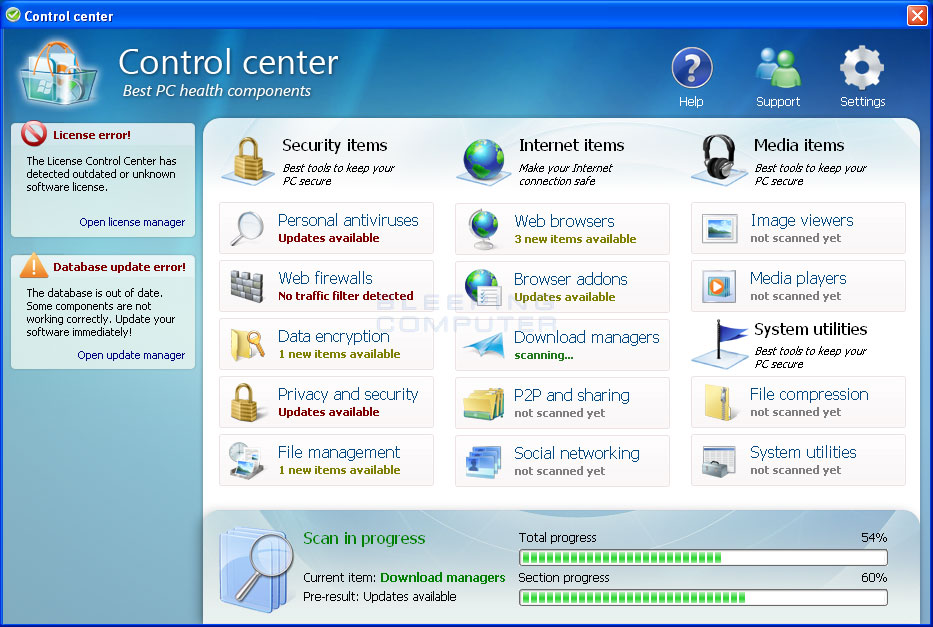Viewport: 933px width, 627px height.
Task: Click the Support people icon
Action: click(778, 68)
